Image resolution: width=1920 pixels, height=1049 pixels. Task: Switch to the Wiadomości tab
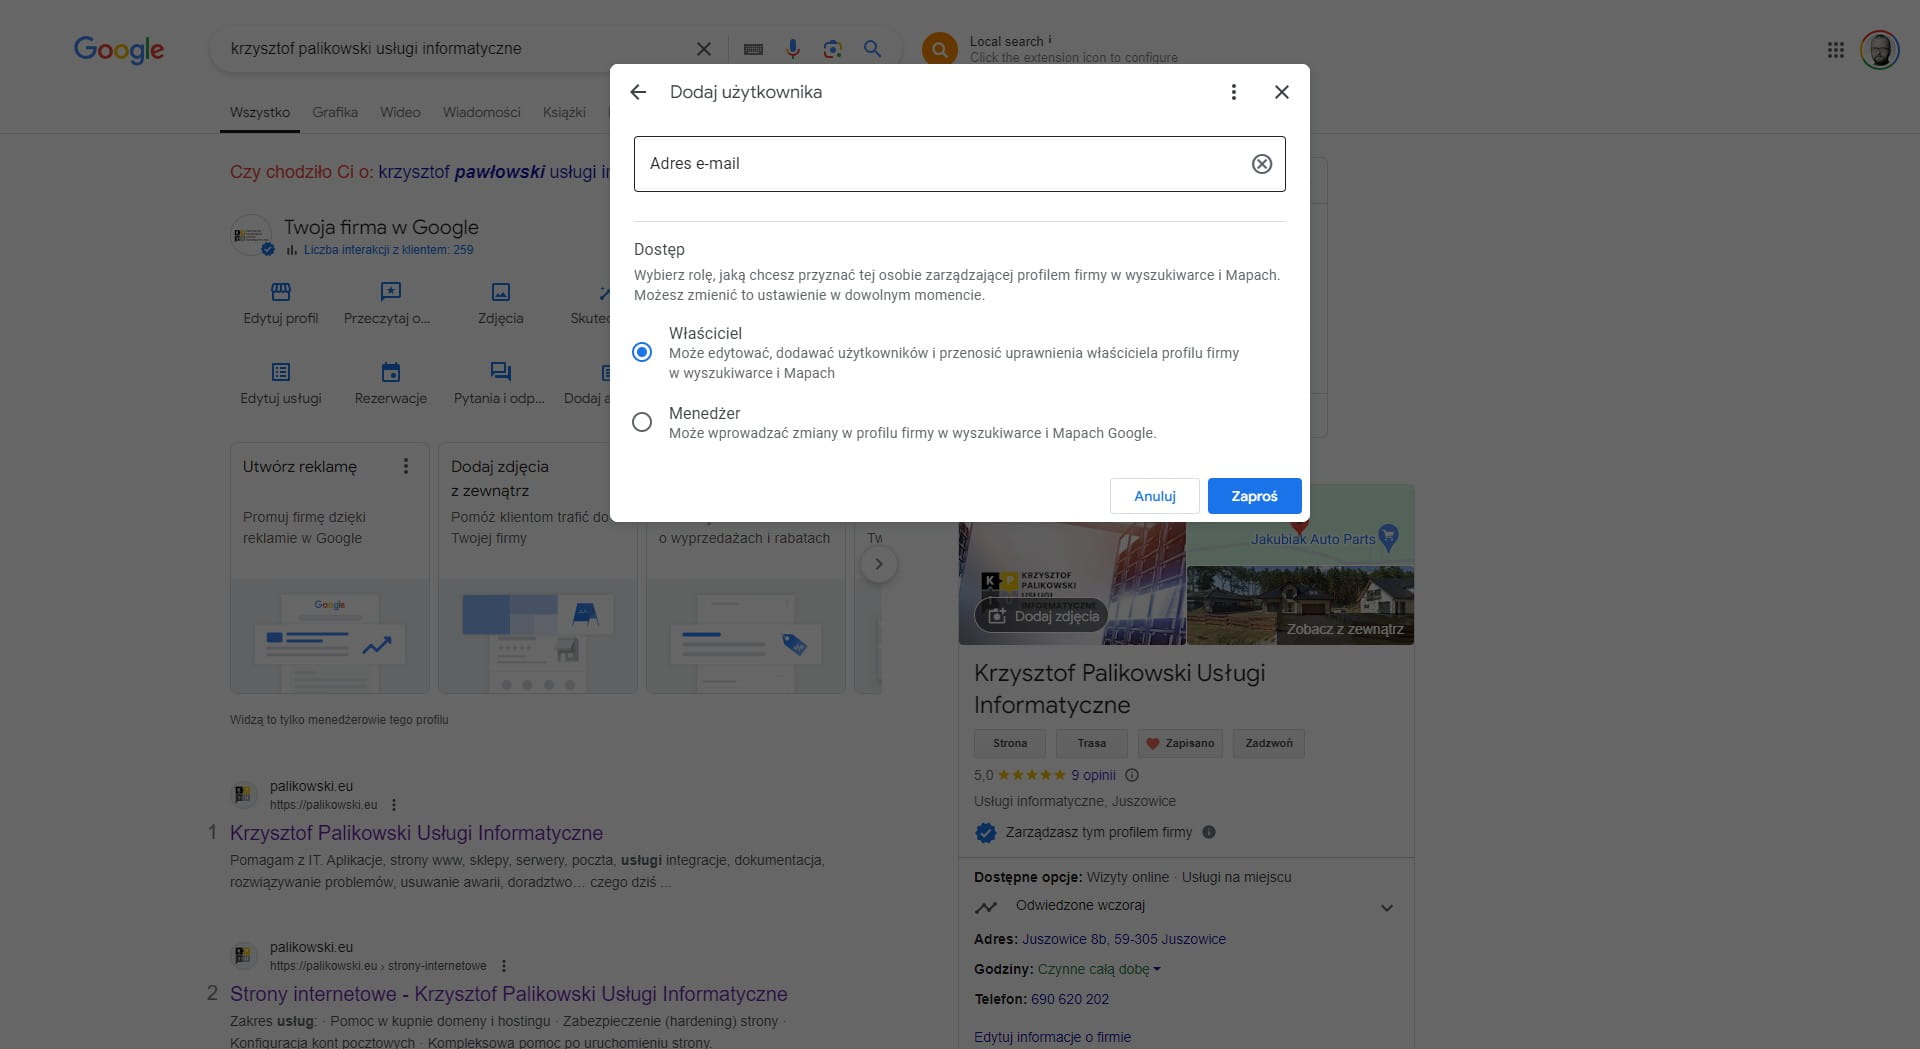click(481, 112)
